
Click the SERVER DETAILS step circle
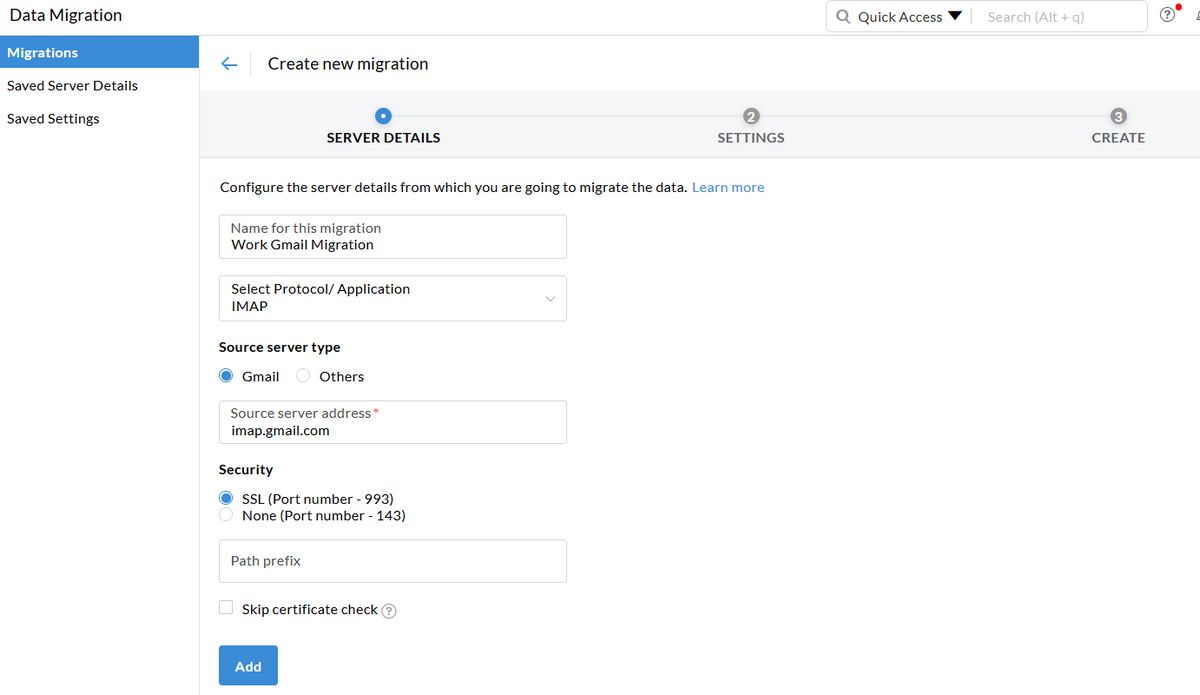click(x=383, y=115)
